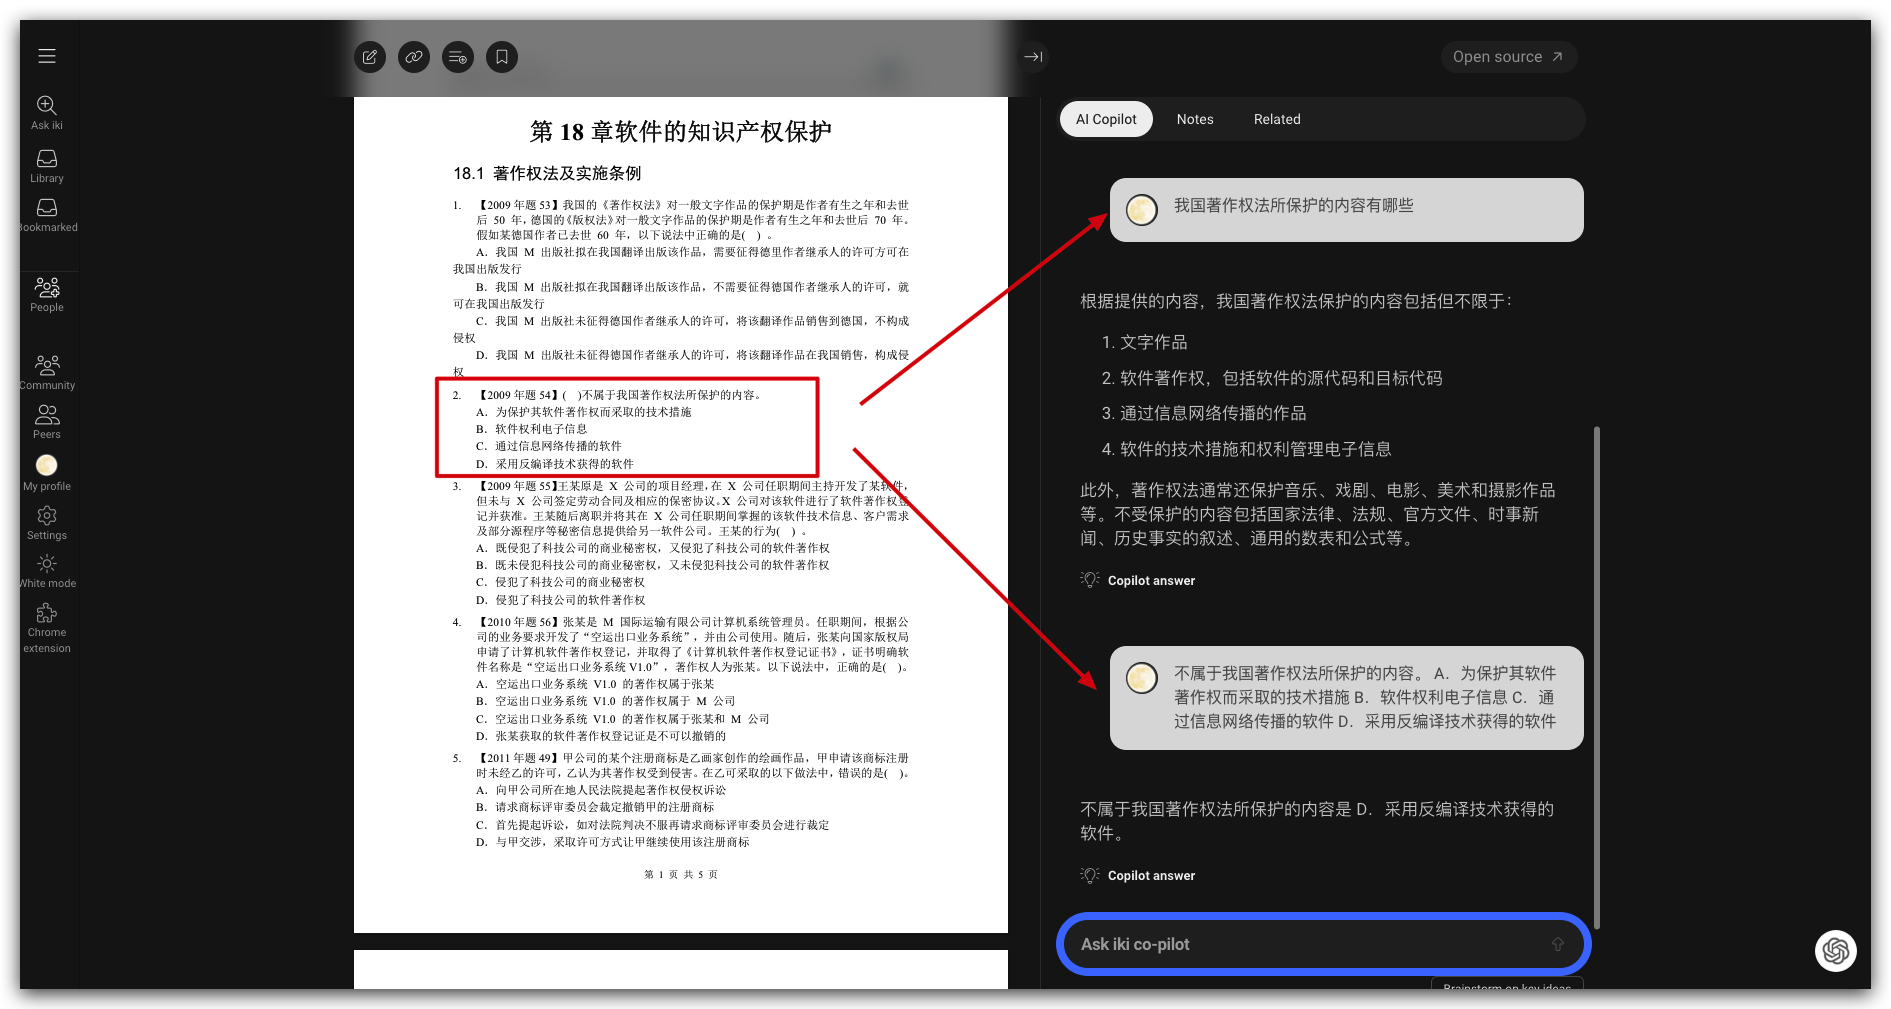
Task: Click the first Copilot answer lightbulb icon
Action: [1090, 580]
